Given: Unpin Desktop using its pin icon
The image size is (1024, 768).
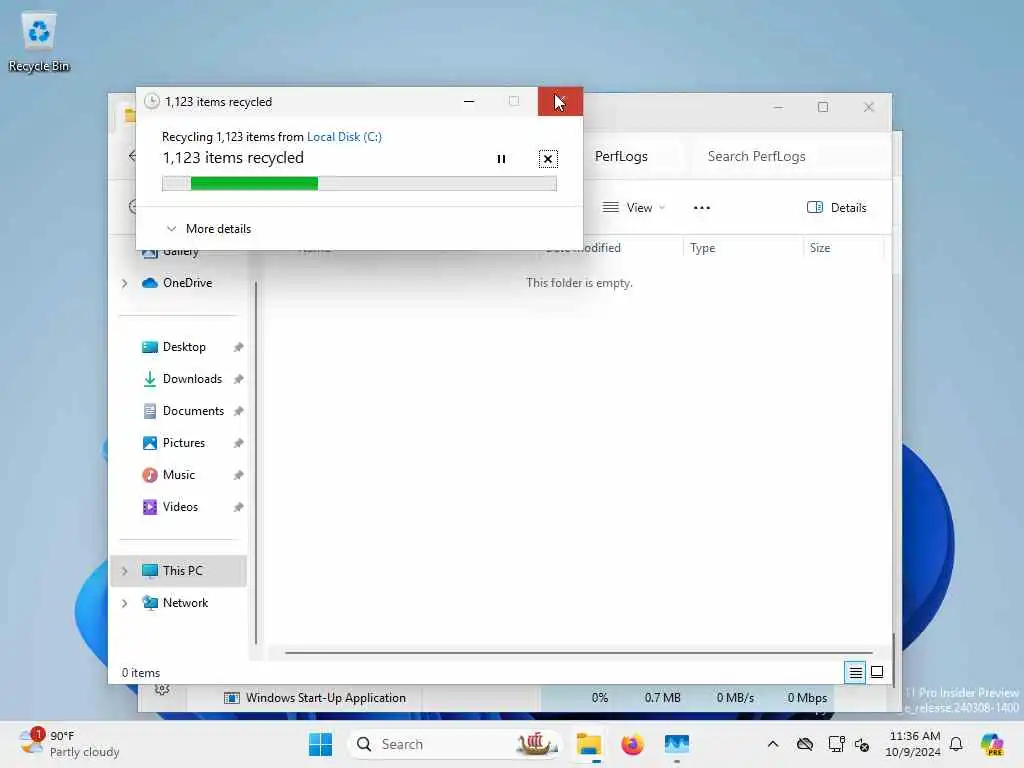Looking at the screenshot, I should pos(238,347).
